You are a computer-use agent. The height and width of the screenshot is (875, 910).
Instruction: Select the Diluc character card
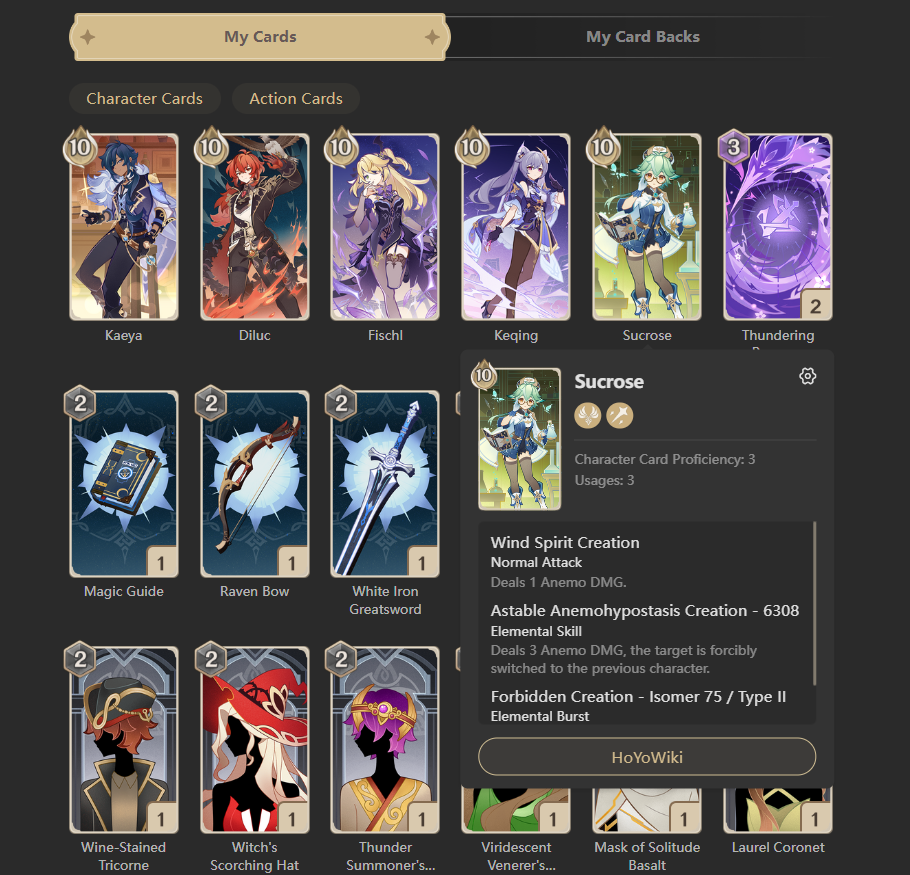[255, 227]
